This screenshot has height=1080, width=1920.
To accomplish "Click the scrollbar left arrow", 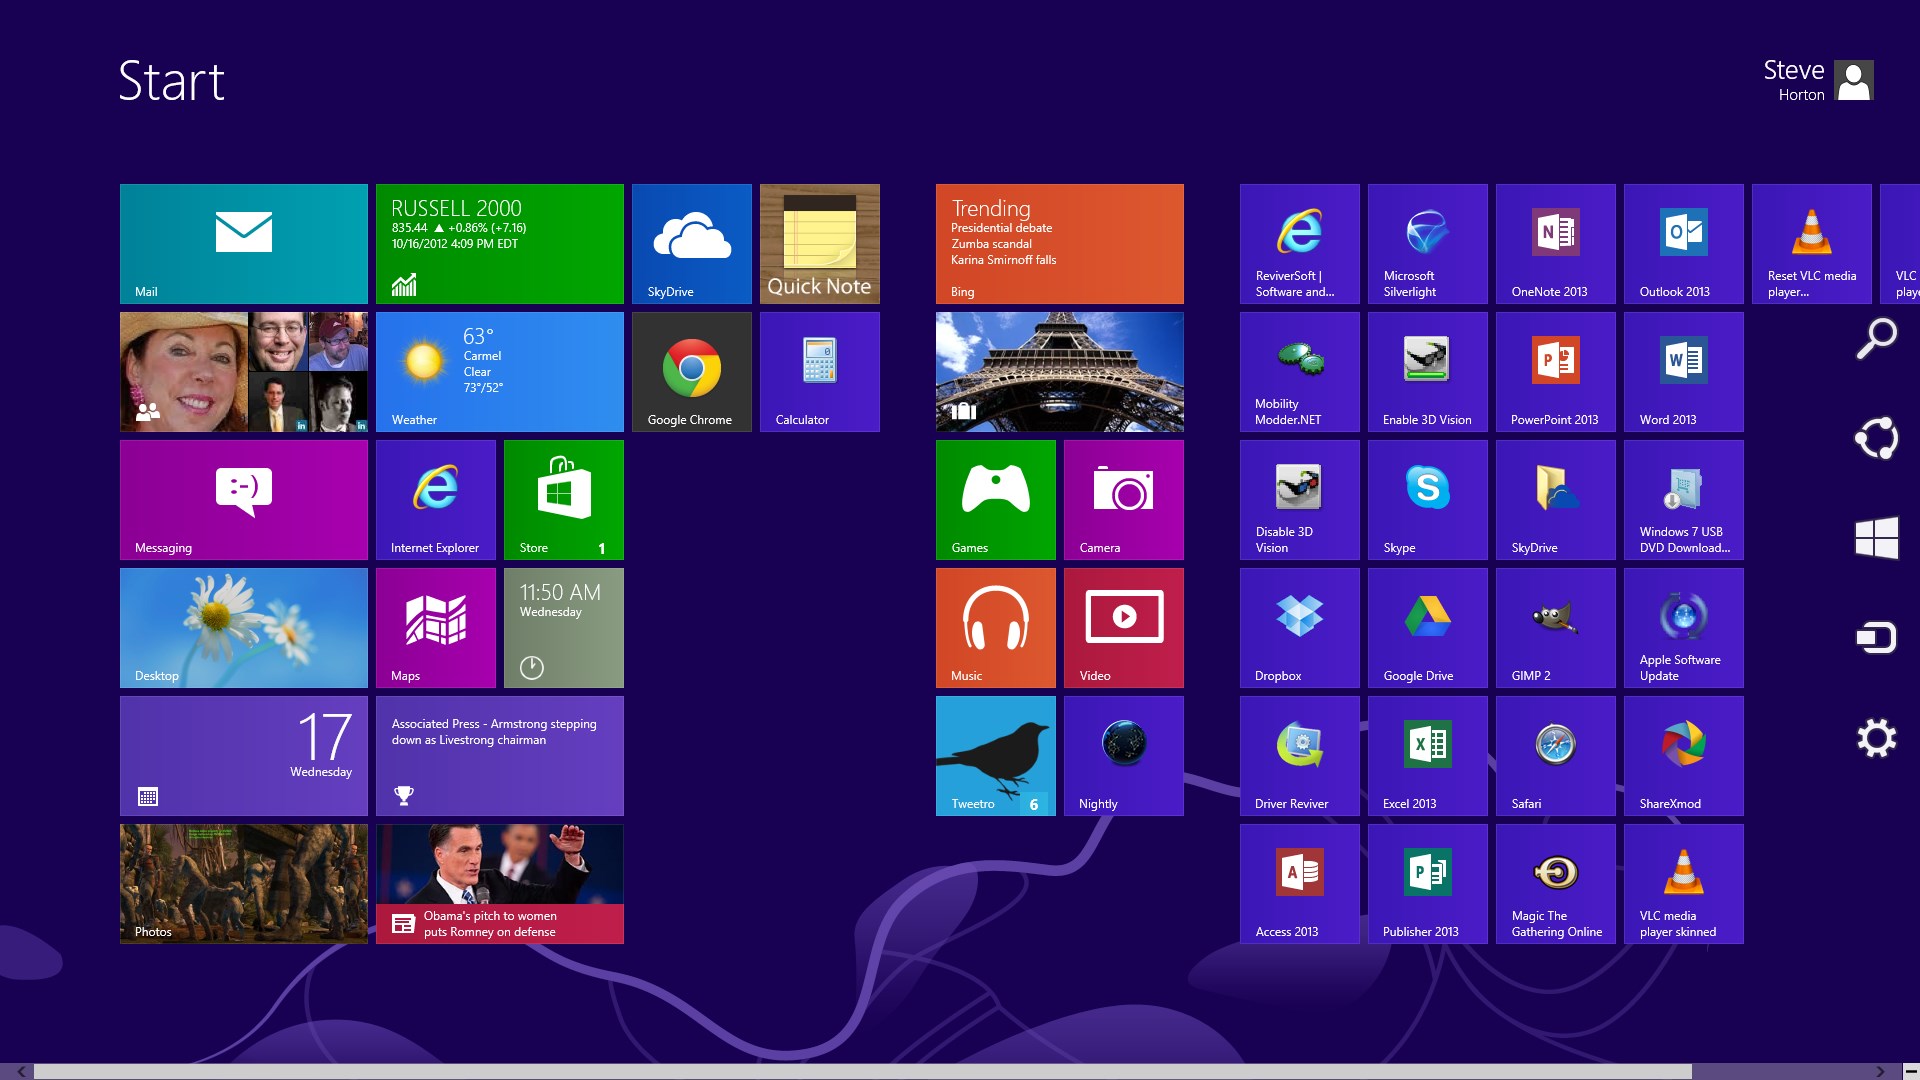I will click(20, 1071).
